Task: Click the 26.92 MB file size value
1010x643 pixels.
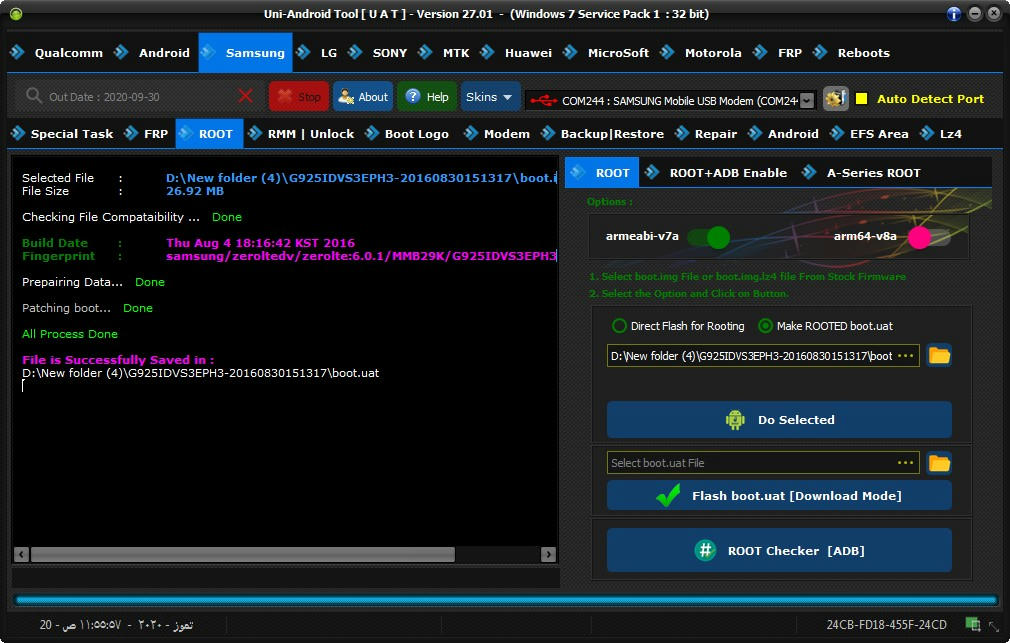Action: point(195,191)
